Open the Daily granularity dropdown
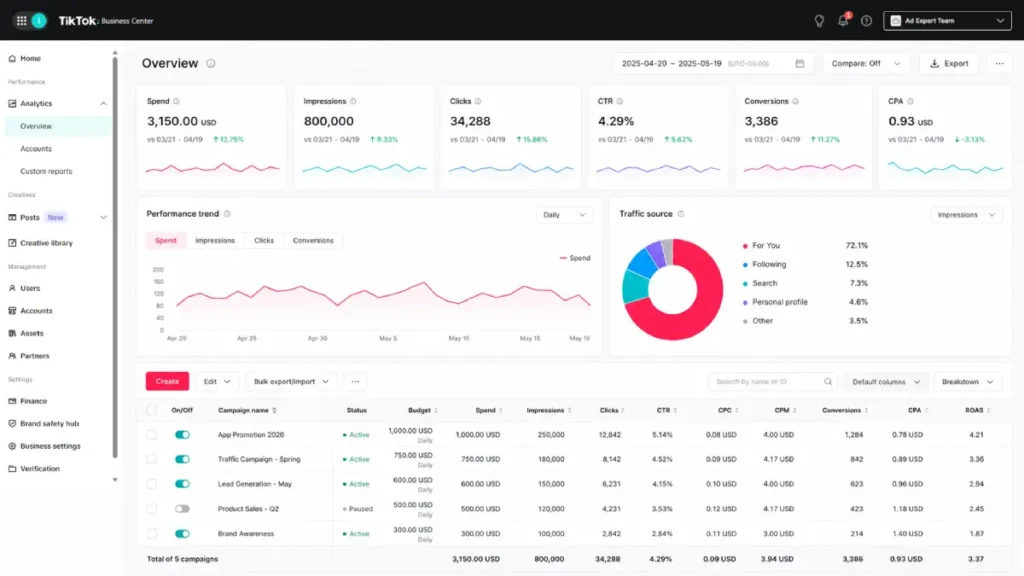 564,215
